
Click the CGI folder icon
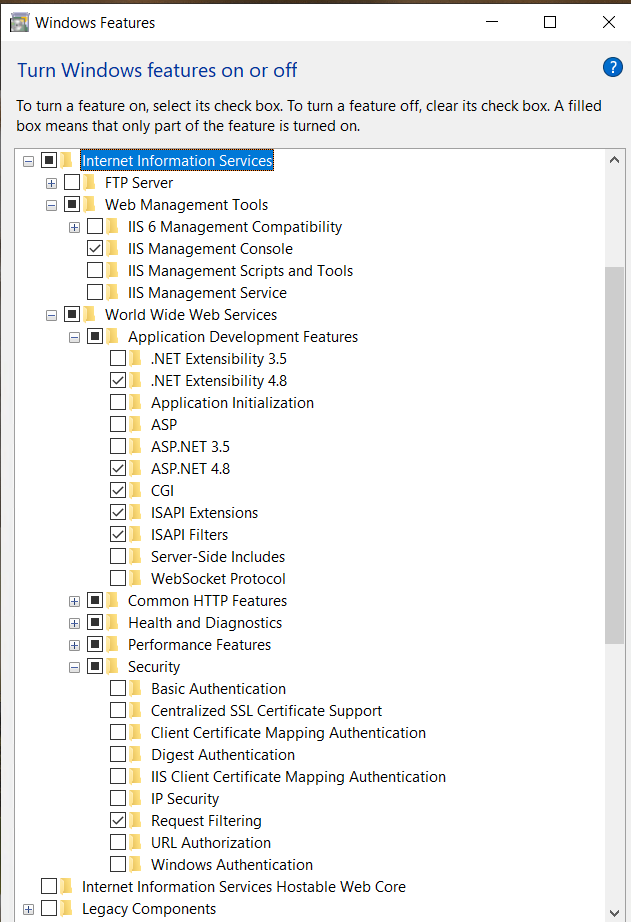point(135,490)
